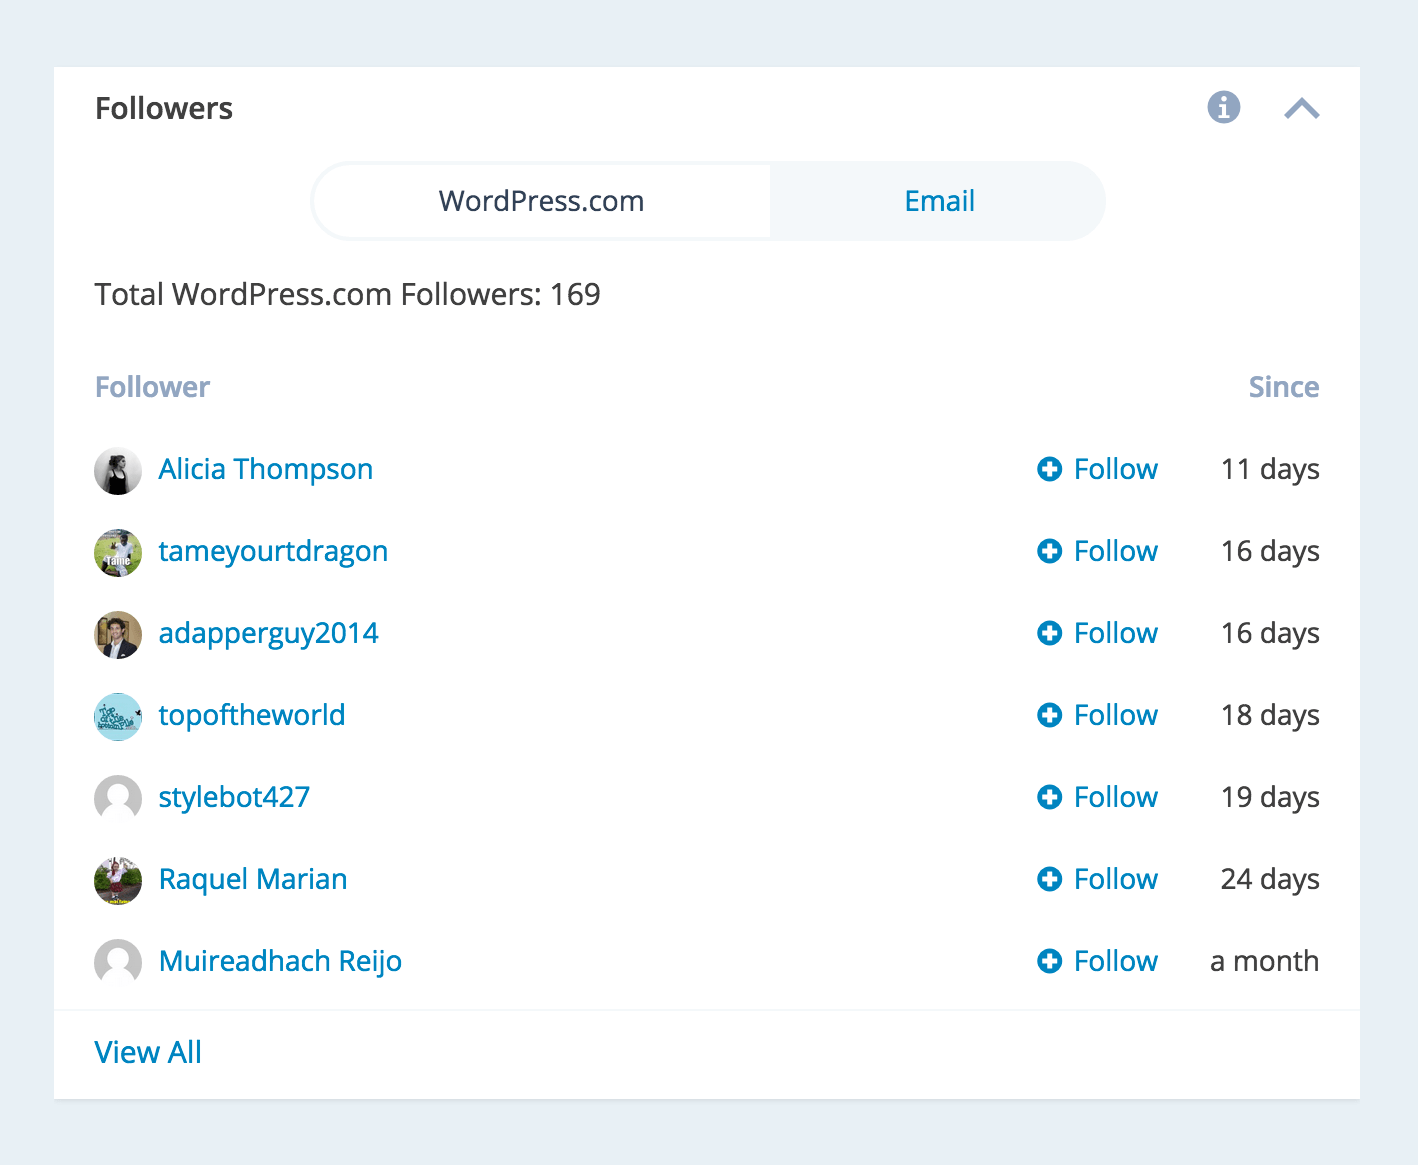Open the topoftheworld avatar thumbnail
Image resolution: width=1418 pixels, height=1165 pixels.
(118, 717)
